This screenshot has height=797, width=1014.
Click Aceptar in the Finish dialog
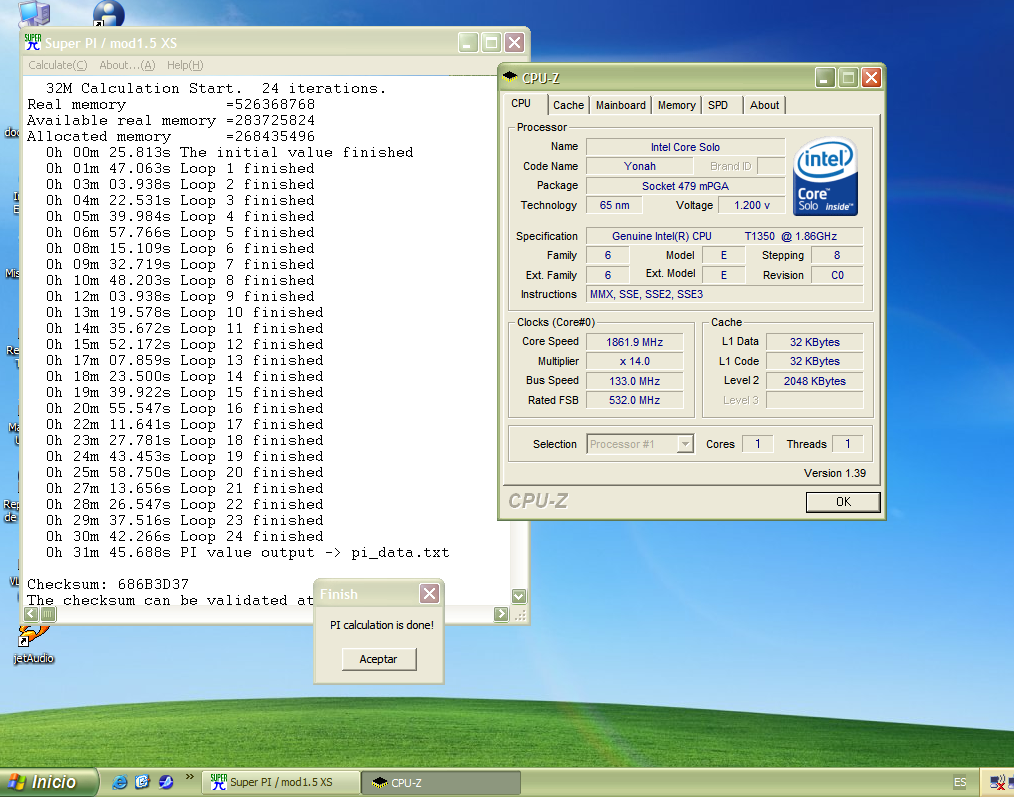click(379, 659)
